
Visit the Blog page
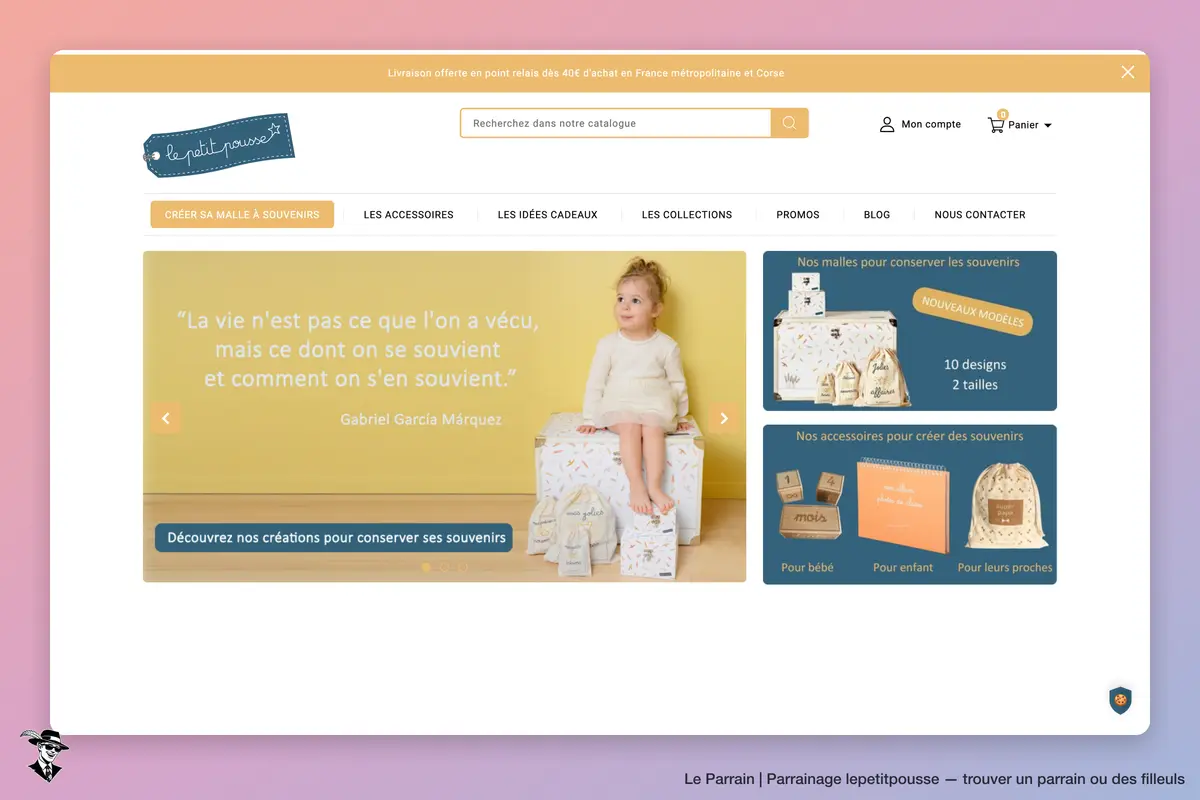coord(877,215)
